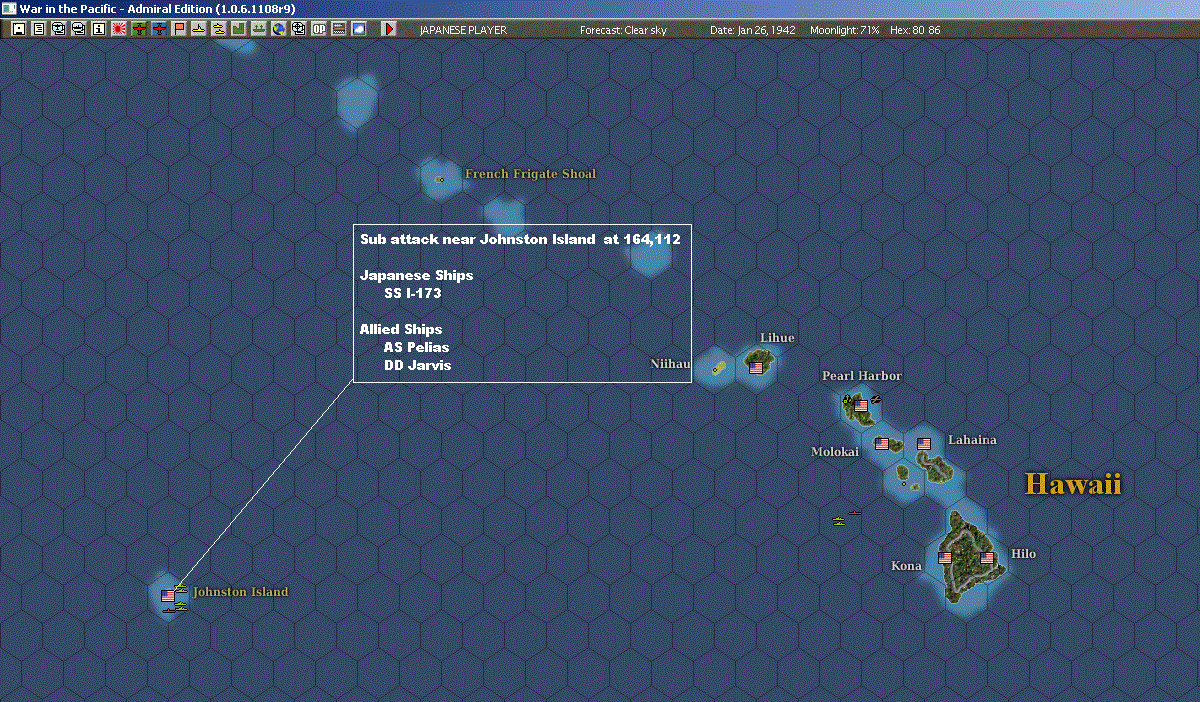Select the yellow task force beside the red ship
The height and width of the screenshot is (702, 1200).
pyautogui.click(x=839, y=520)
